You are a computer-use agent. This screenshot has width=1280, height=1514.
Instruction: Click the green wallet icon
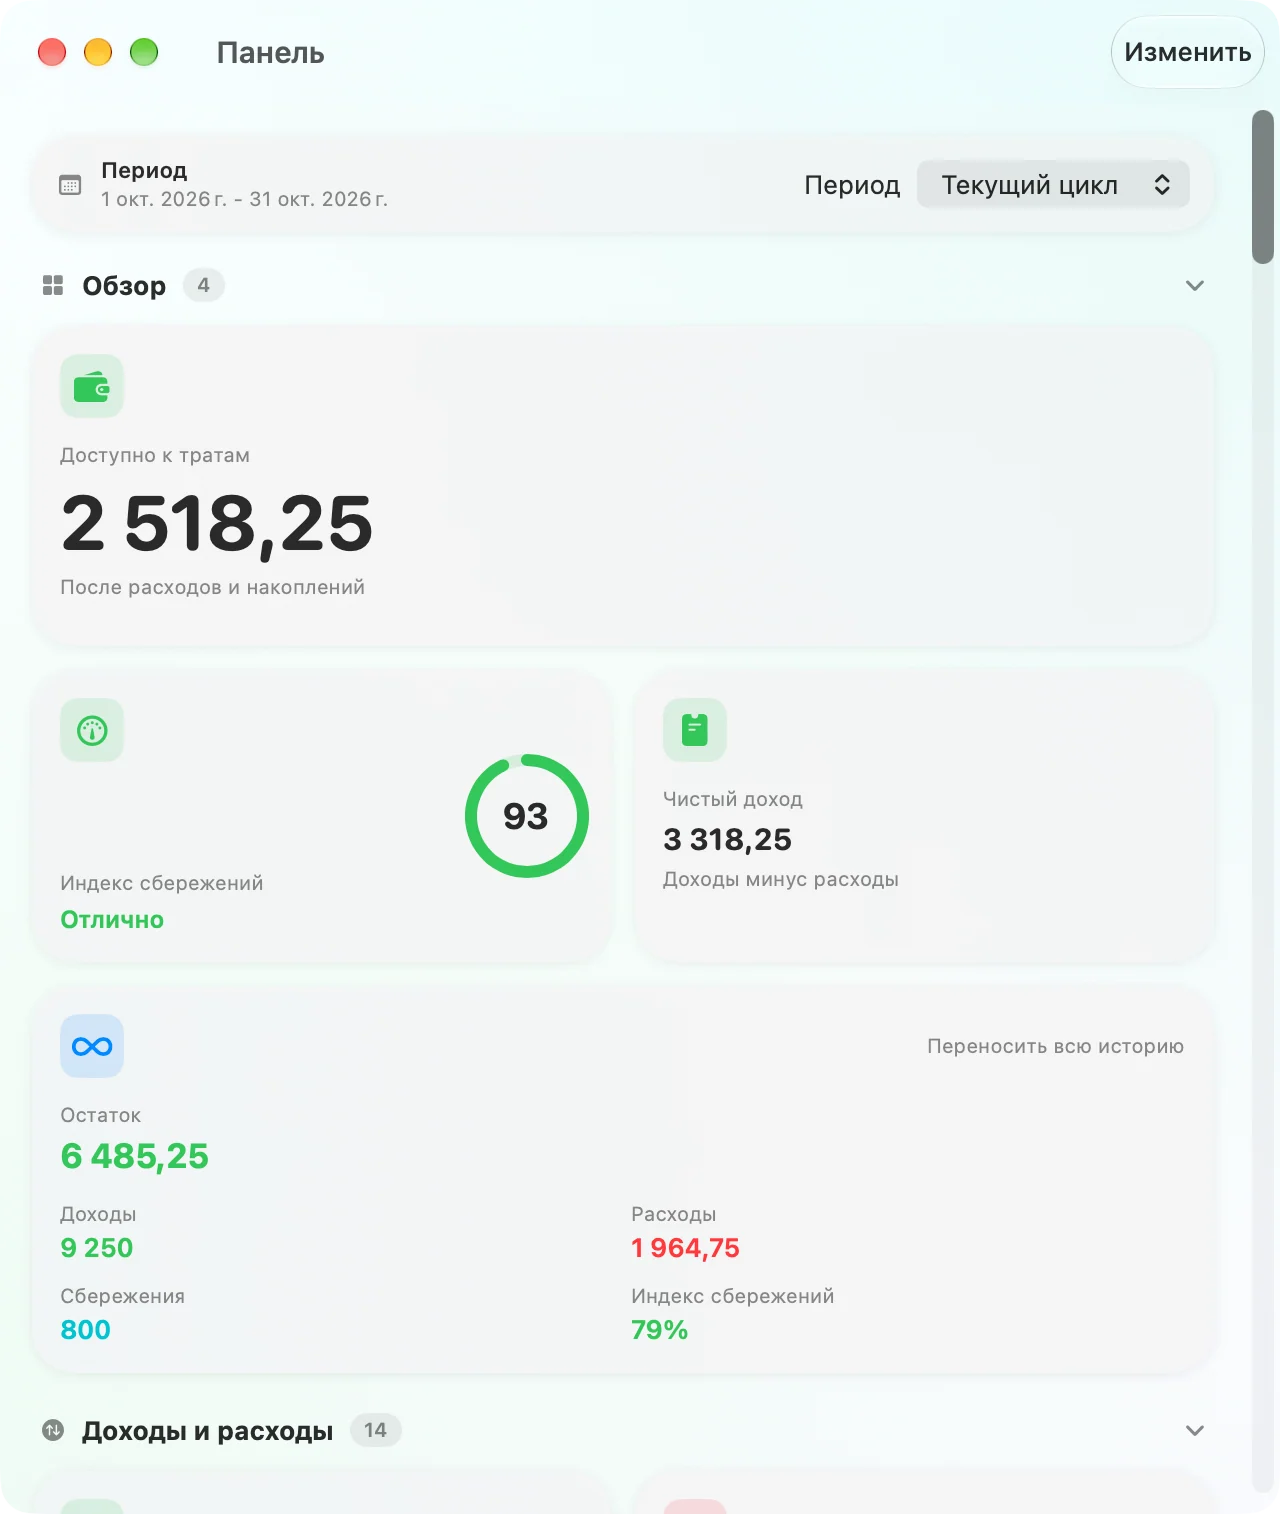tap(92, 386)
